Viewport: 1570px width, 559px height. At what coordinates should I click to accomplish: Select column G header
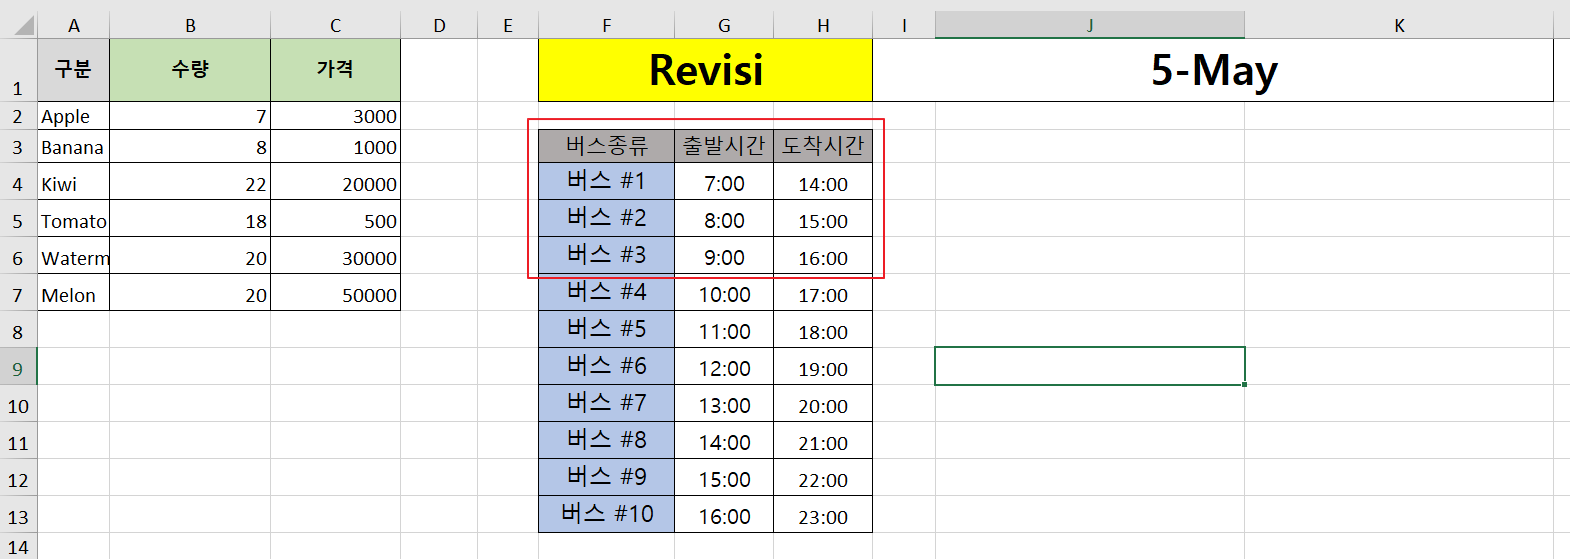tap(724, 25)
